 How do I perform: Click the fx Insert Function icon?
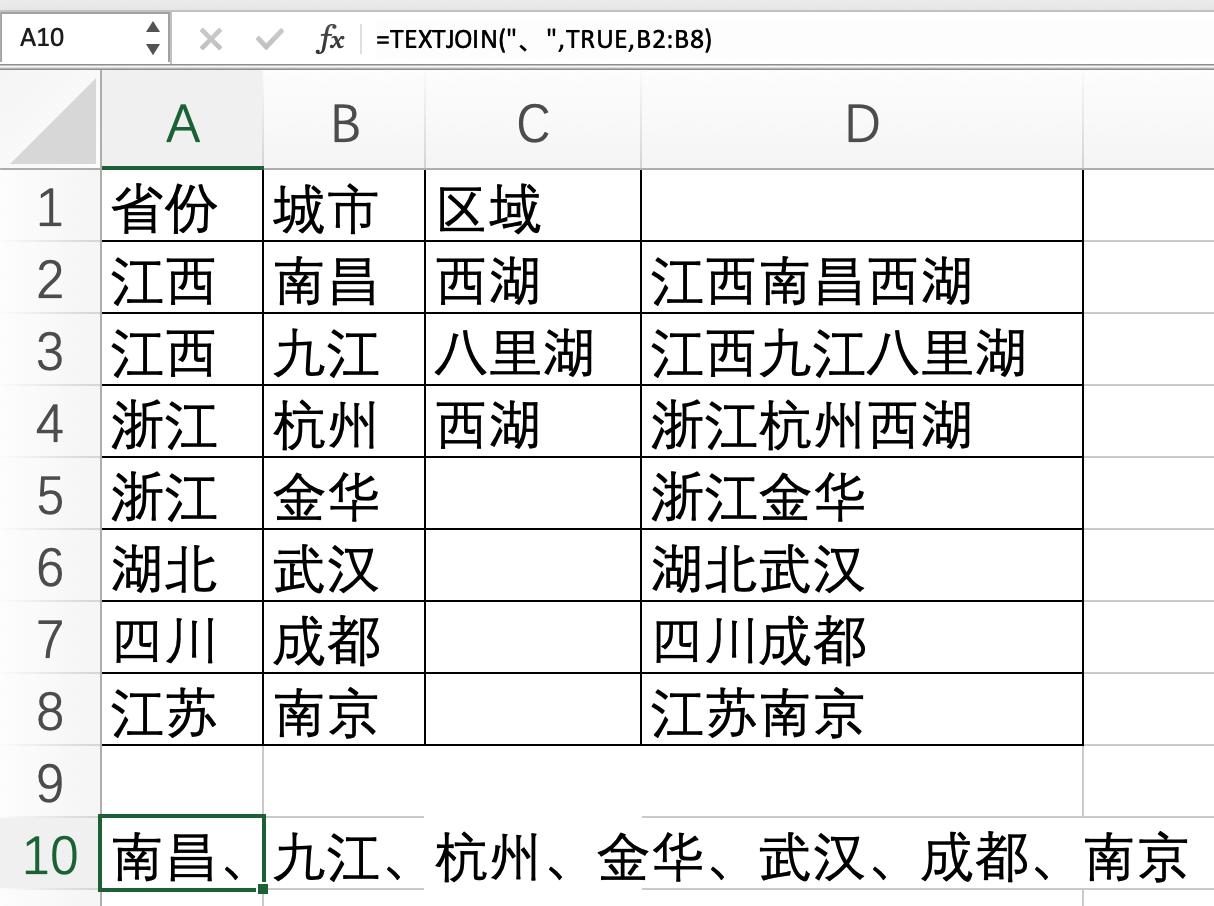(331, 37)
